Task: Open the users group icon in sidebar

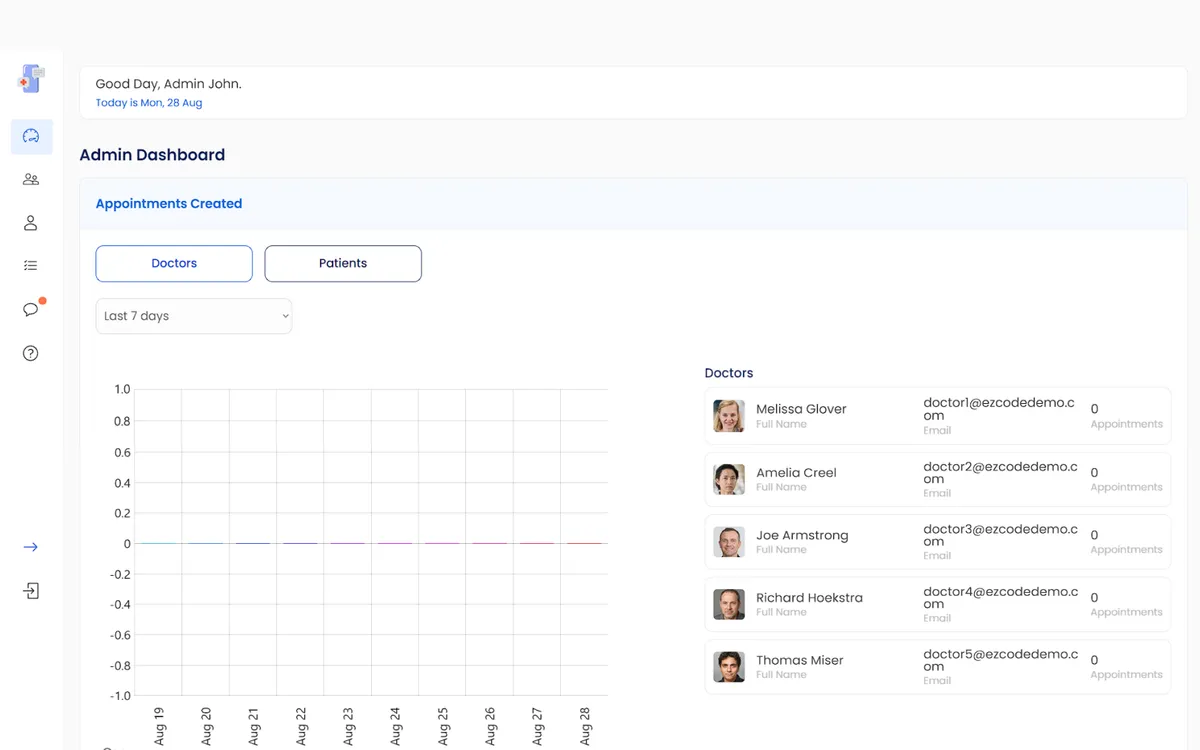Action: click(x=31, y=180)
